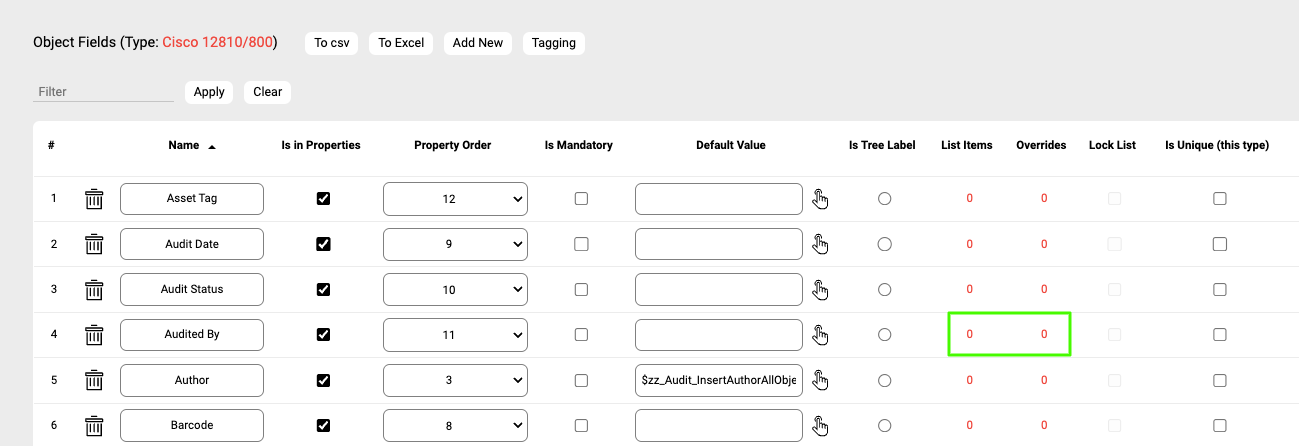Remove the Audited By field

(94, 335)
